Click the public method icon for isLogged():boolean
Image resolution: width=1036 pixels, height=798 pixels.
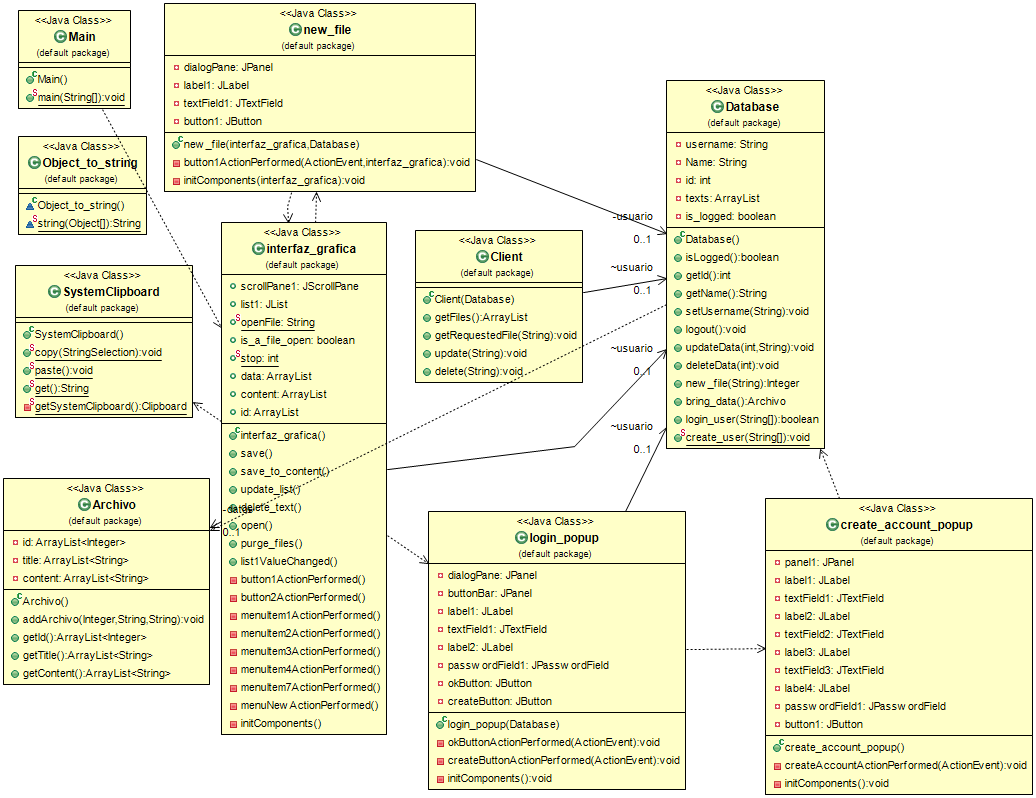pos(678,258)
